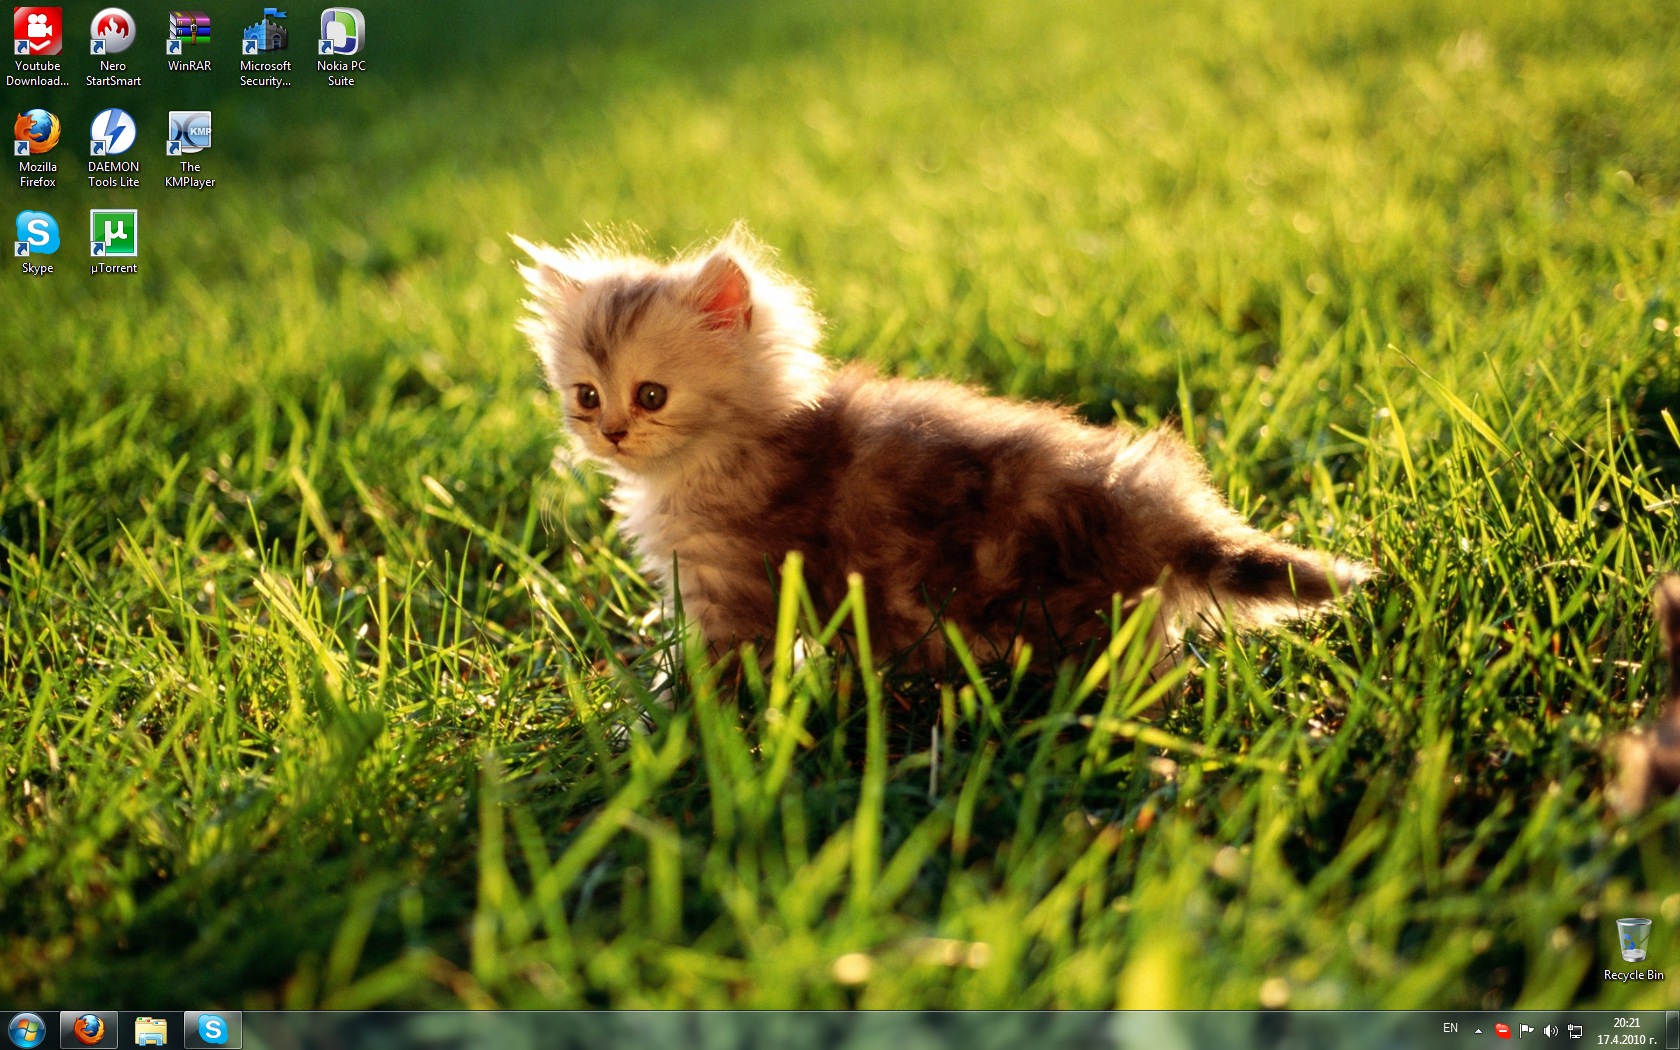1680x1050 pixels.
Task: Open Skype from the taskbar
Action: (213, 1030)
